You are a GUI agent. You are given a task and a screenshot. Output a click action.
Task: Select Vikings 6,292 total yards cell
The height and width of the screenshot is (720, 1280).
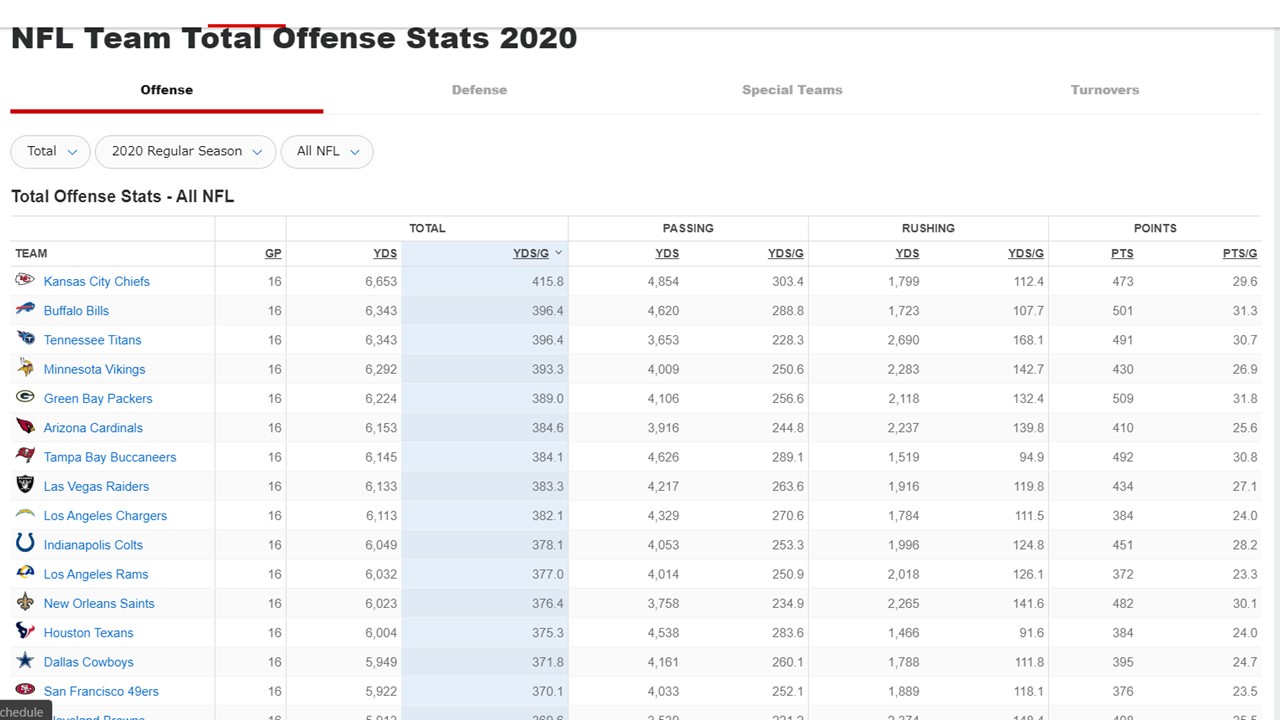(381, 369)
